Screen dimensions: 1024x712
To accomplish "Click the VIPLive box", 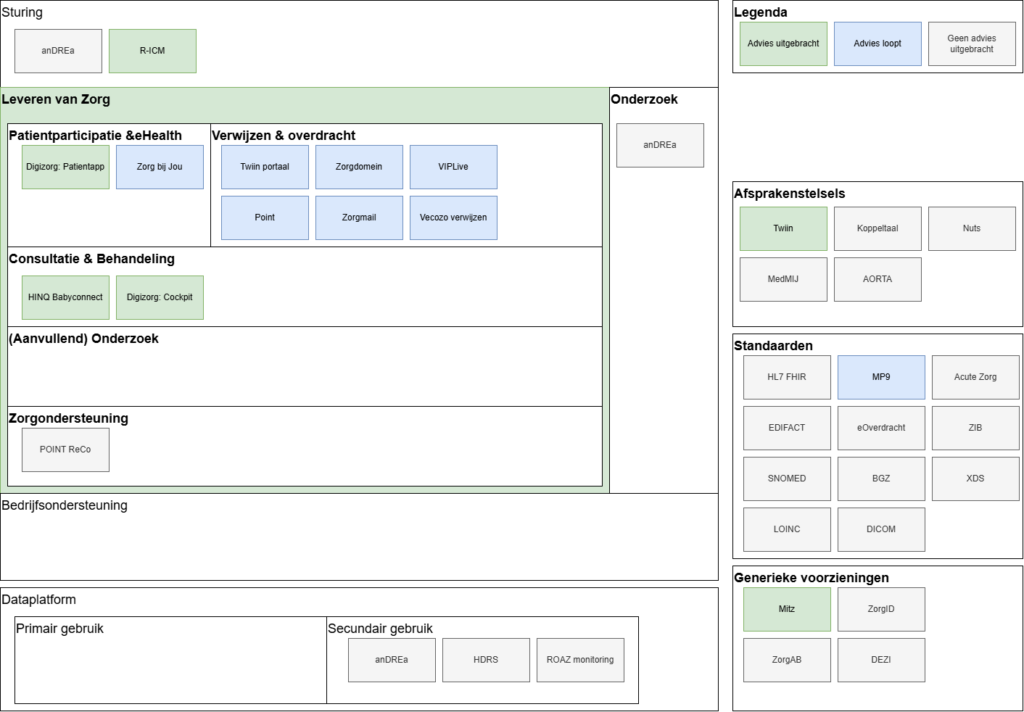I will click(x=453, y=167).
